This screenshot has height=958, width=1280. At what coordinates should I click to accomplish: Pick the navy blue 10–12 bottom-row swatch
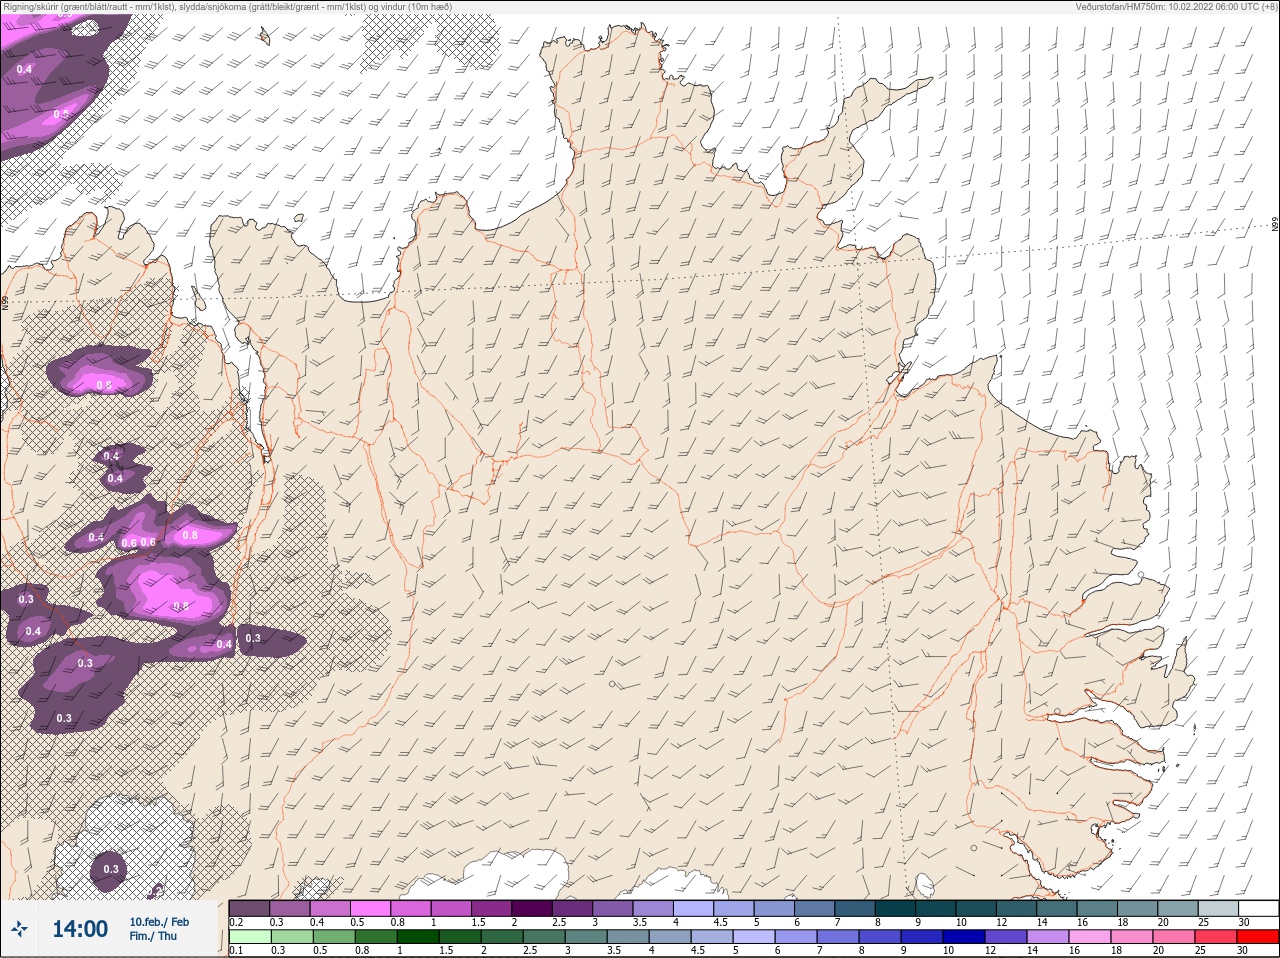(x=965, y=937)
